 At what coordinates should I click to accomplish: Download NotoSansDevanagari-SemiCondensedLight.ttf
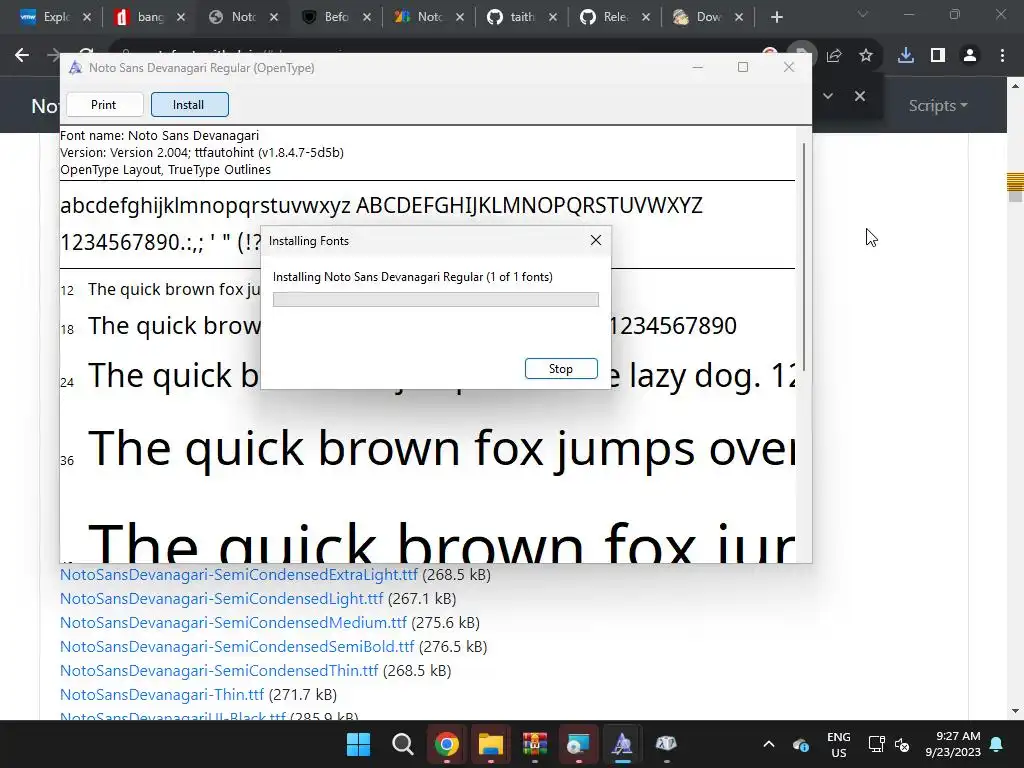pyautogui.click(x=221, y=599)
